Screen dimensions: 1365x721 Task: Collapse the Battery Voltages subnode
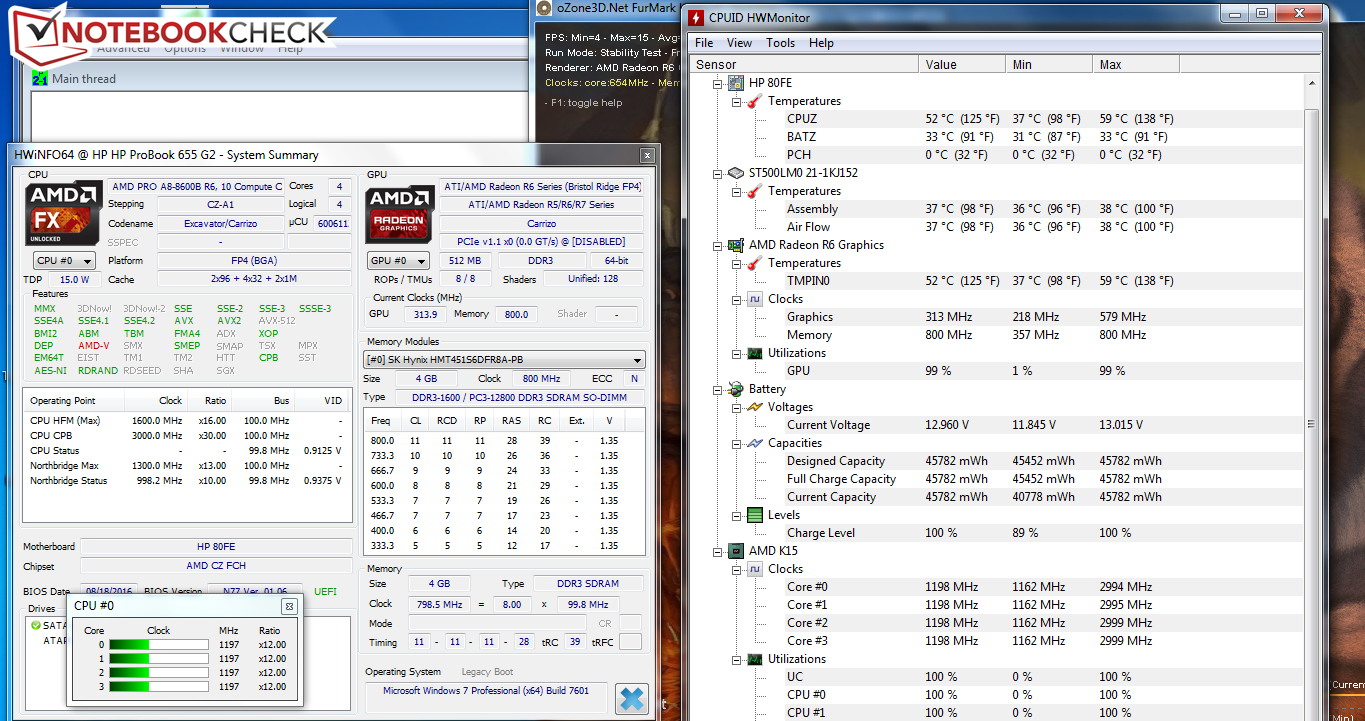pos(737,407)
